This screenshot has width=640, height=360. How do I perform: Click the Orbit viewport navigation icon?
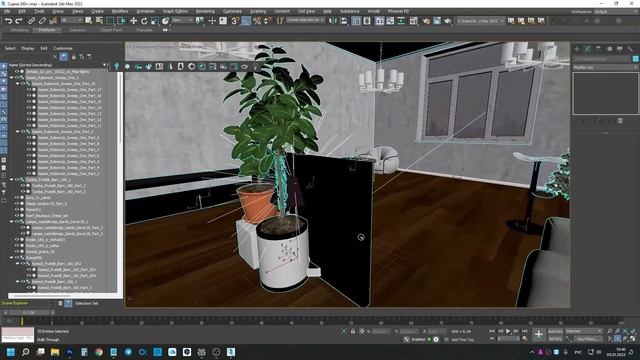tap(625, 339)
